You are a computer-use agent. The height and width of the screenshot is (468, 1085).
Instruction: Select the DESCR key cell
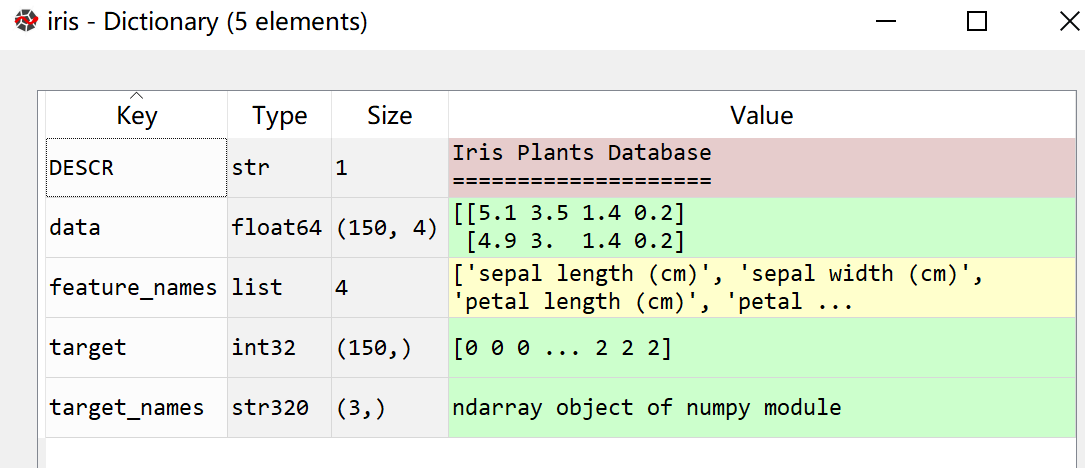136,168
